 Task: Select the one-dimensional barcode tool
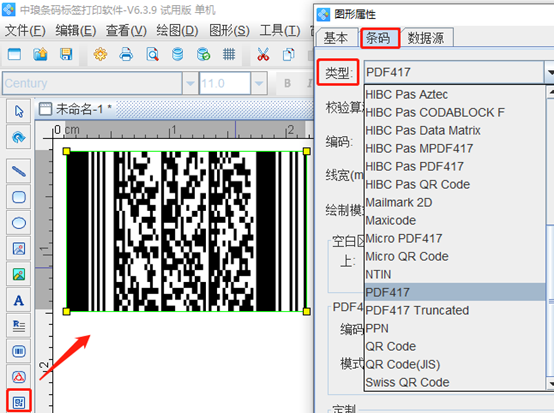pyautogui.click(x=19, y=352)
